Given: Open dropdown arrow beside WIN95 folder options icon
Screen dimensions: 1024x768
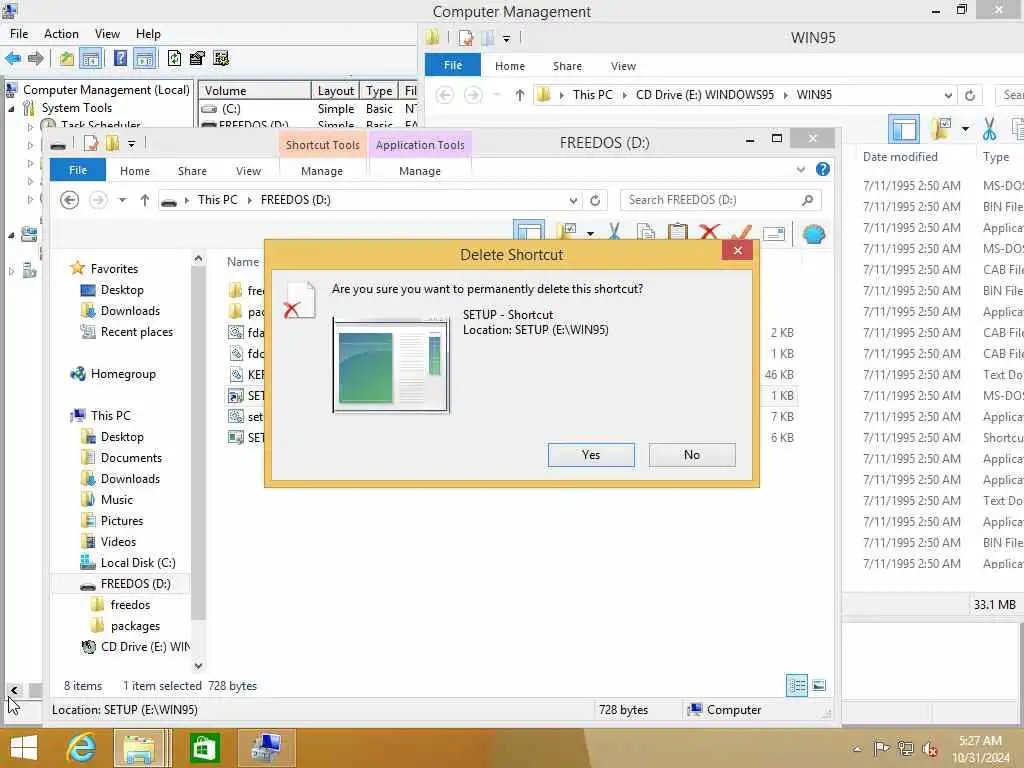Looking at the screenshot, I should (x=965, y=129).
